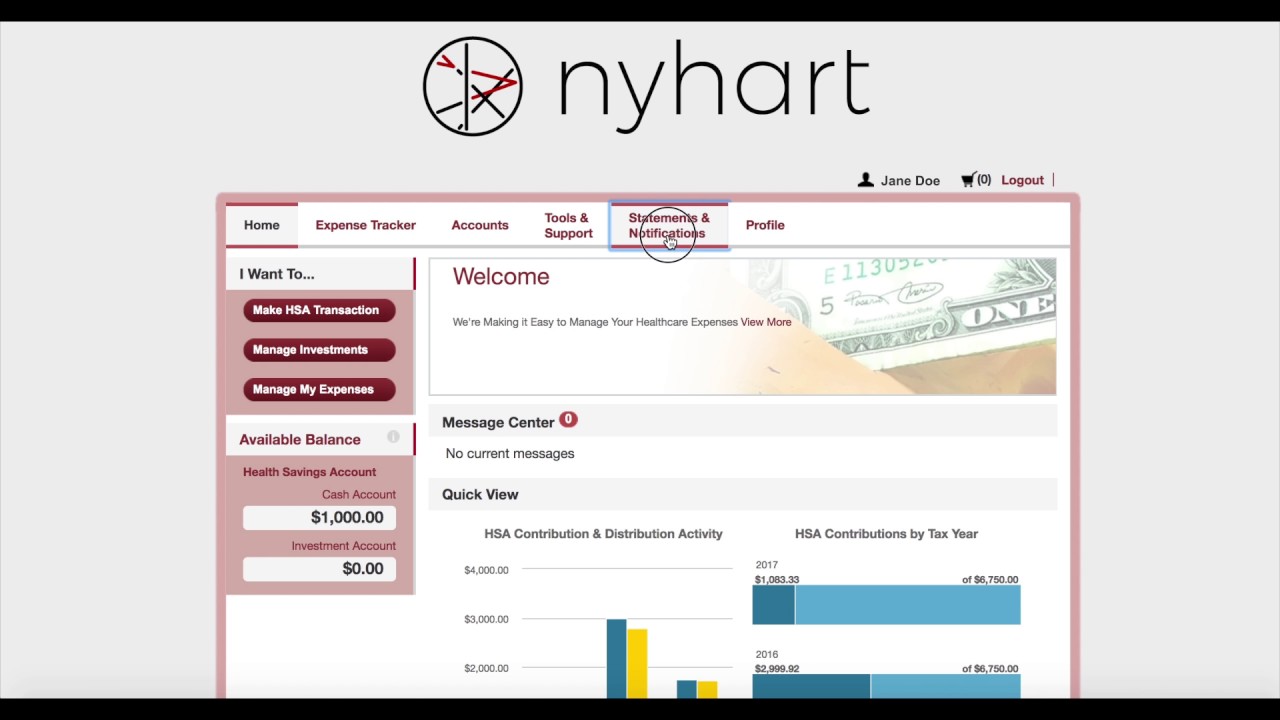Open the Statements & Notifications tab
Screen dimensions: 1280x720
pos(669,225)
